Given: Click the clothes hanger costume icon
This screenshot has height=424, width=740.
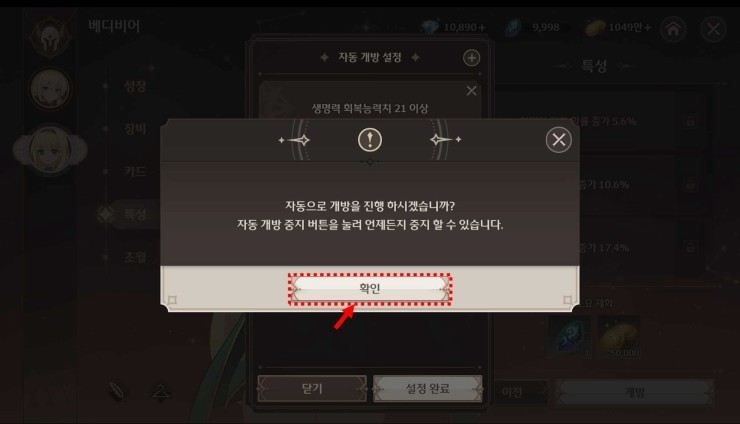Looking at the screenshot, I should 160,391.
